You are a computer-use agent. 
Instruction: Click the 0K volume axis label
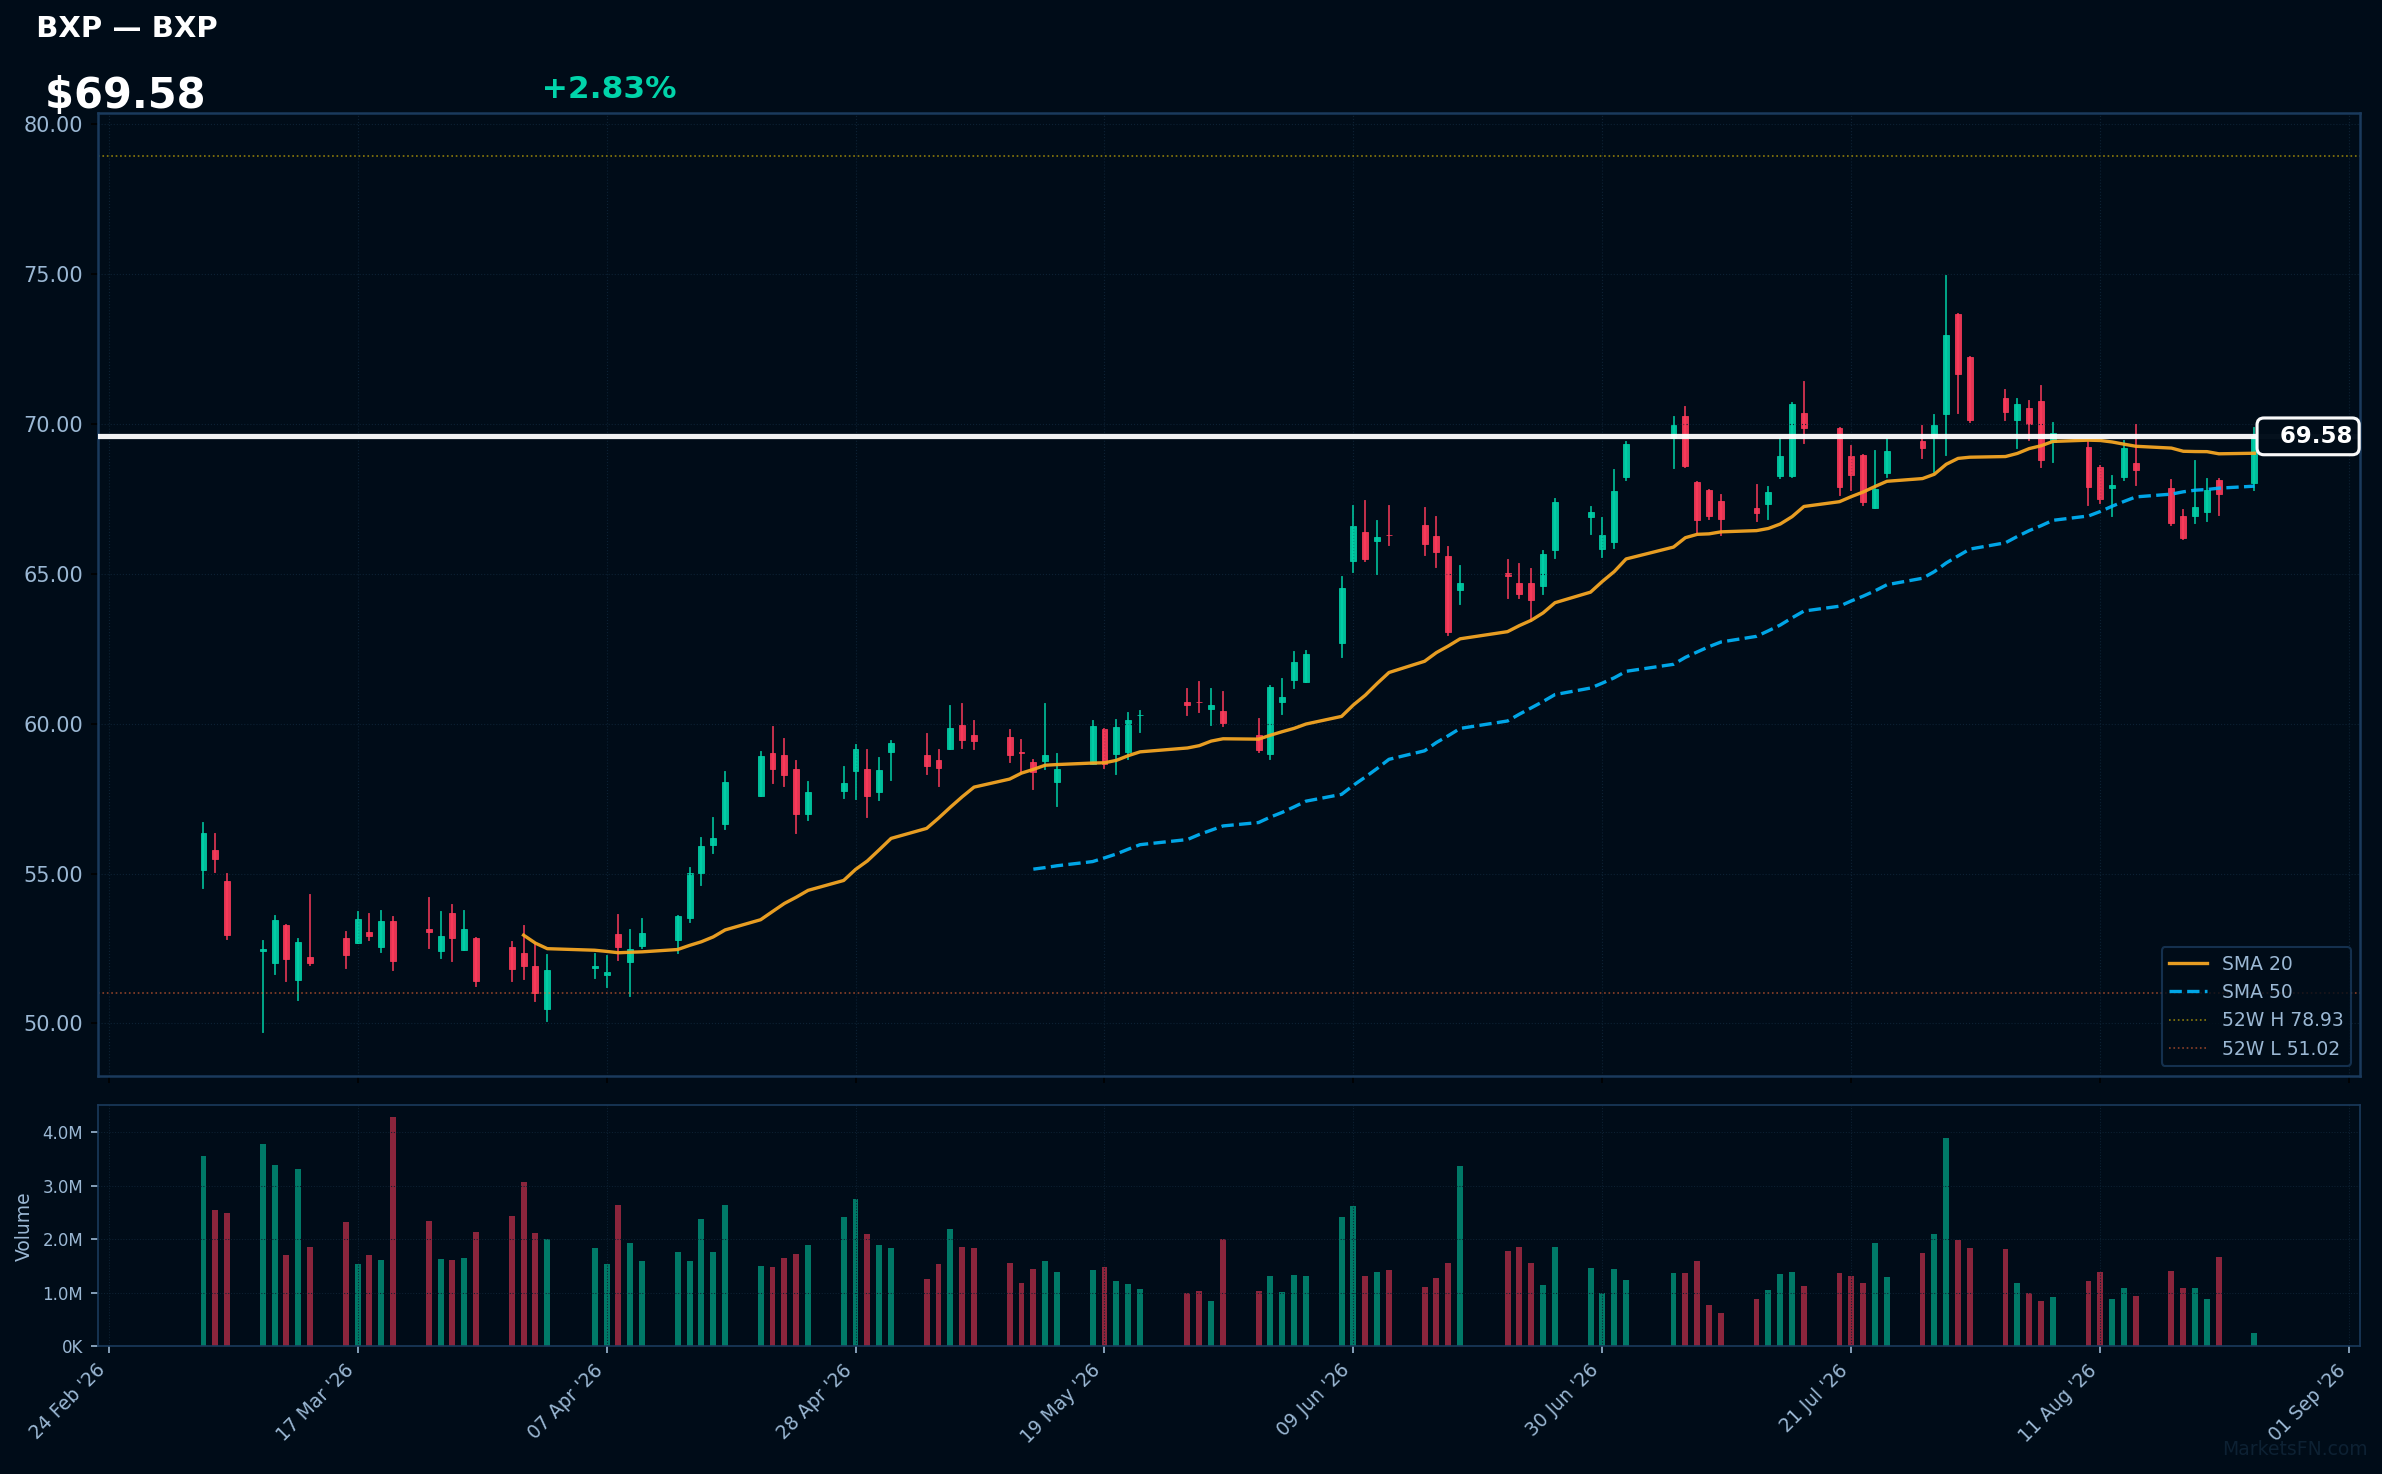coord(72,1347)
